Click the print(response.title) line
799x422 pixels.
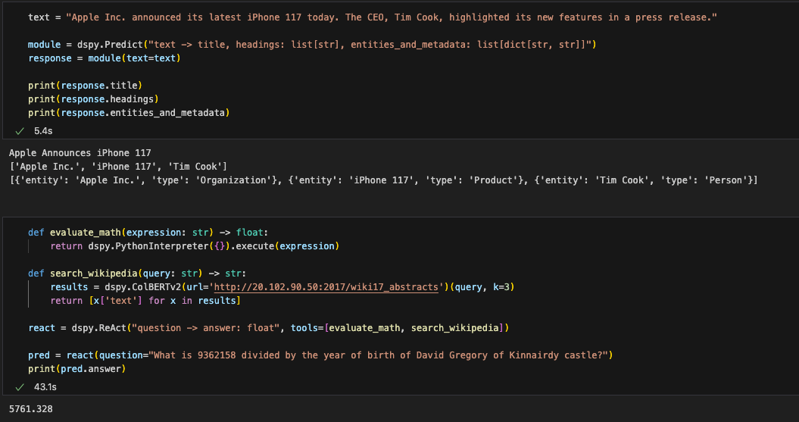click(x=85, y=86)
